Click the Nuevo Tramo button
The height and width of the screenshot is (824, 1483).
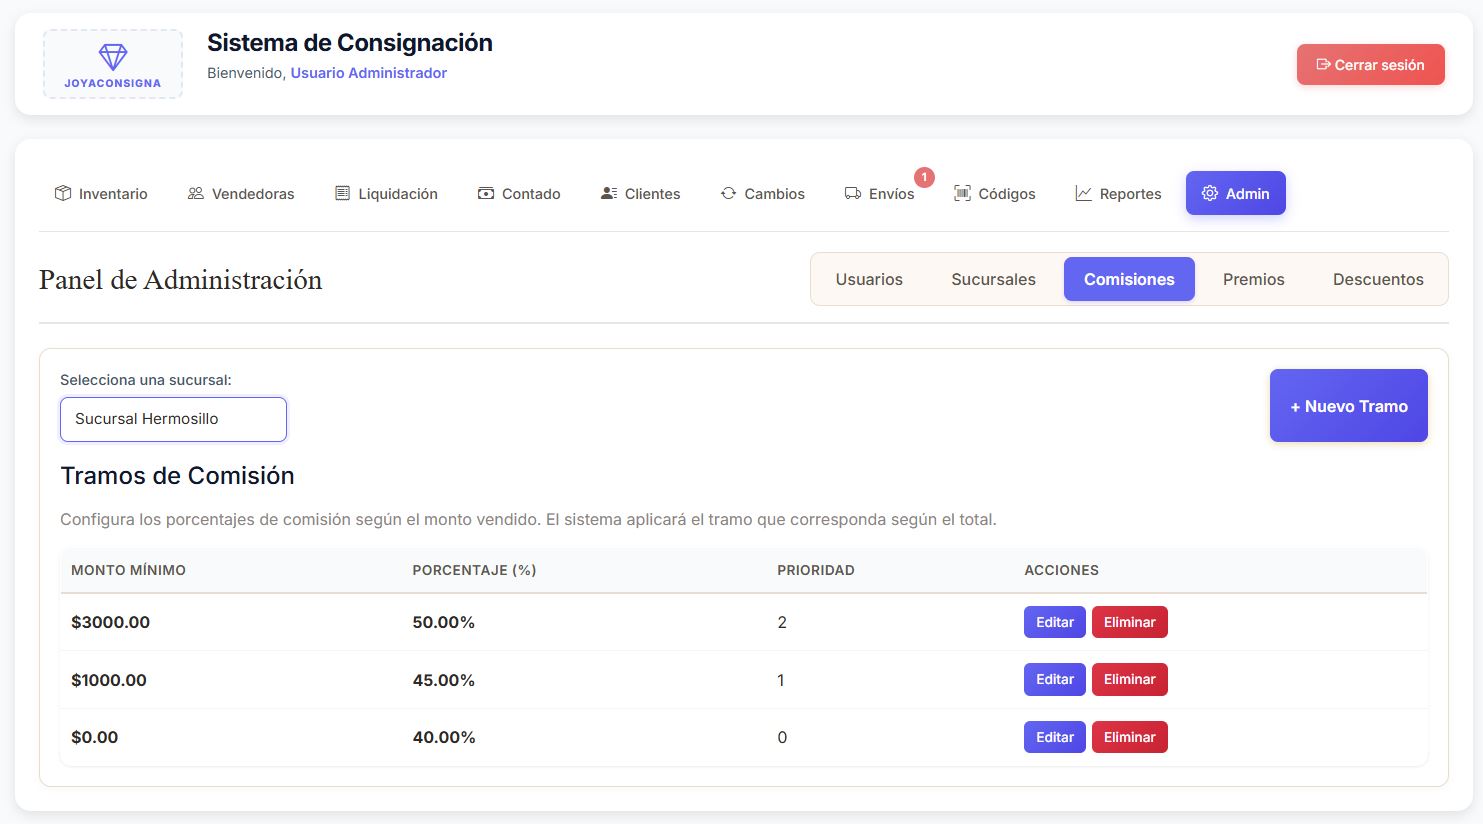tap(1349, 406)
